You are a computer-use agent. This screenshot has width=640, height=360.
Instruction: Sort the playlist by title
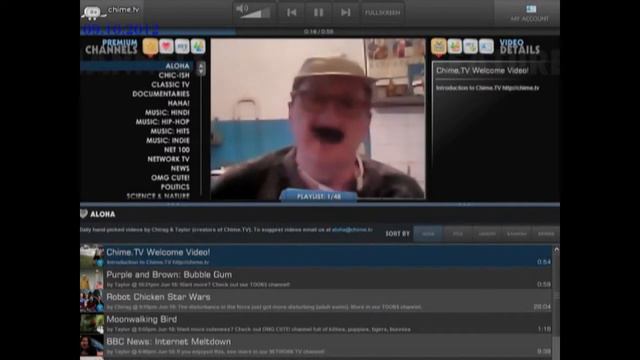(458, 234)
